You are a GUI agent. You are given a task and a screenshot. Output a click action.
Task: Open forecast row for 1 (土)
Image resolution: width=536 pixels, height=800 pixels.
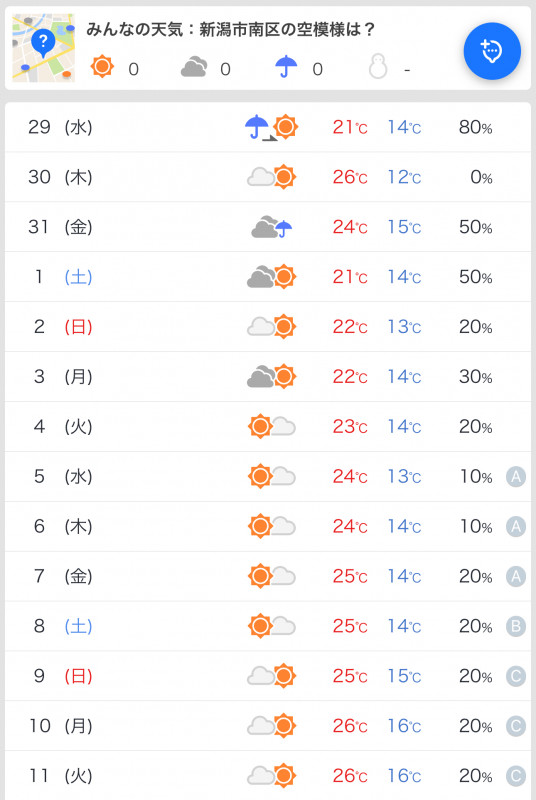[x=268, y=277]
